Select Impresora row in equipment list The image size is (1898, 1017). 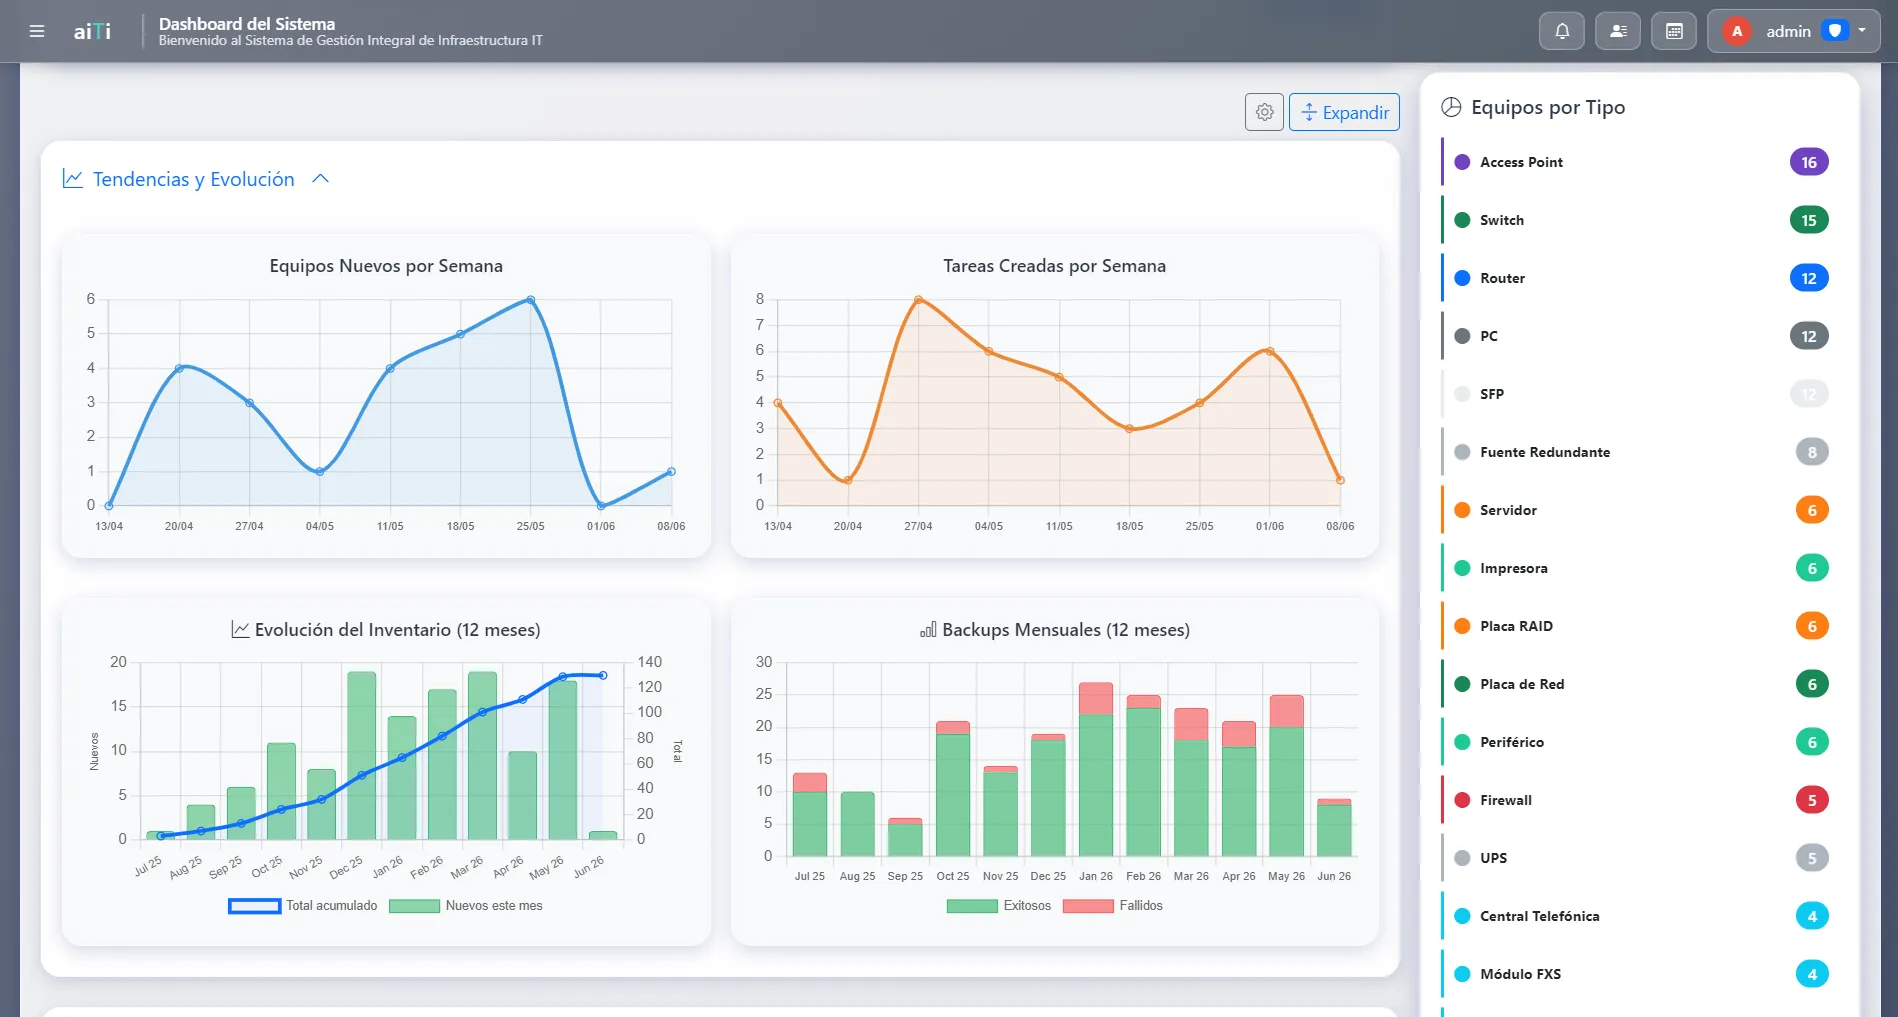(1640, 568)
